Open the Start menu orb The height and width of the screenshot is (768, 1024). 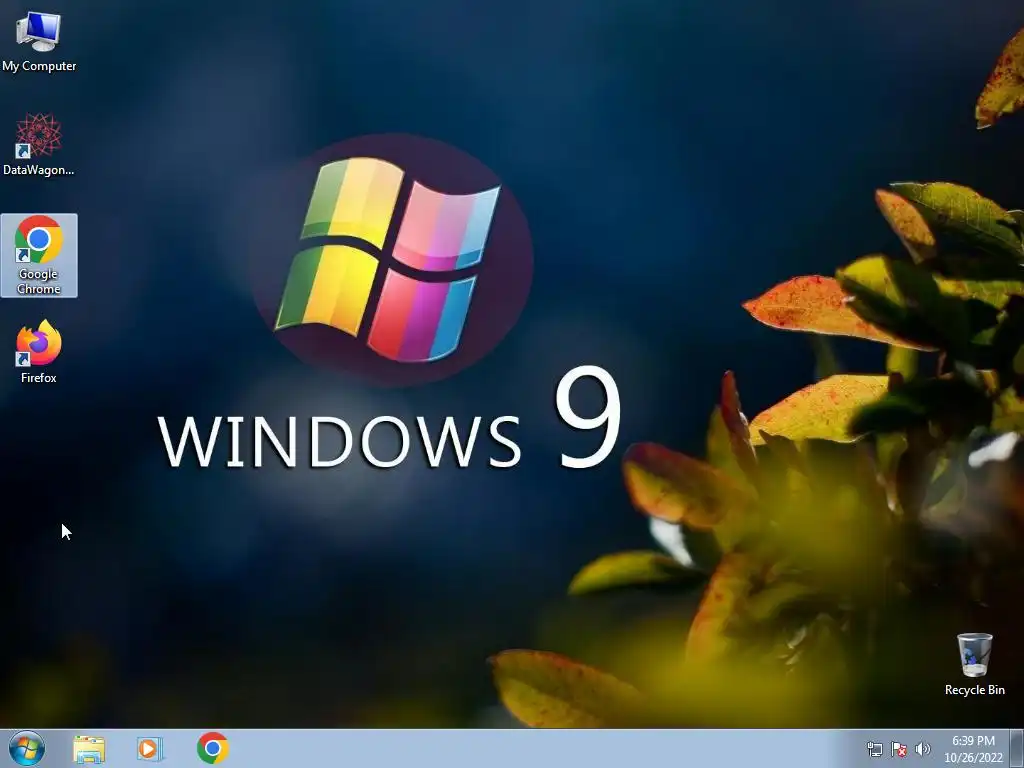pyautogui.click(x=27, y=748)
